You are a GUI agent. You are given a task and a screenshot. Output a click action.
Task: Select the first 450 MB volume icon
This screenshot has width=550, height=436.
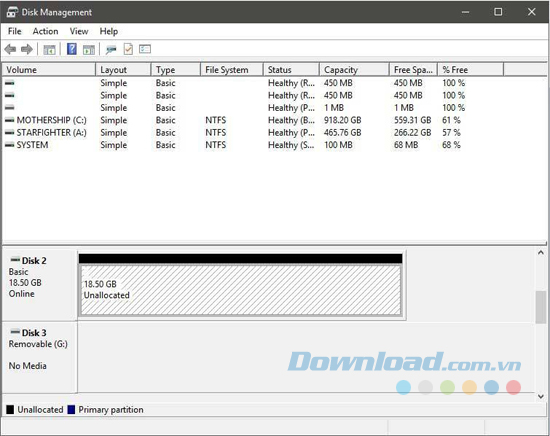pyautogui.click(x=10, y=83)
